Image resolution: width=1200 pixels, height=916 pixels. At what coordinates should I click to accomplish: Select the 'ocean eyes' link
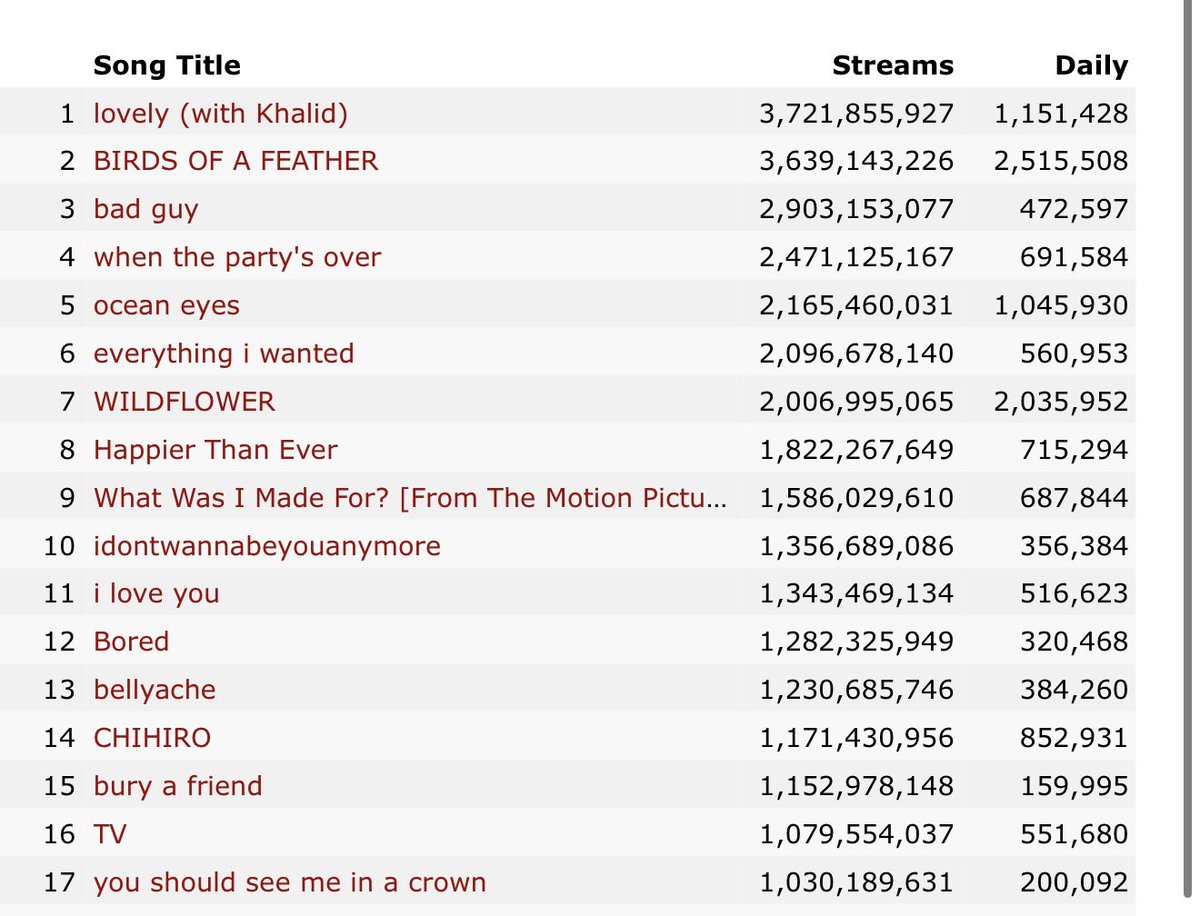[x=167, y=305]
